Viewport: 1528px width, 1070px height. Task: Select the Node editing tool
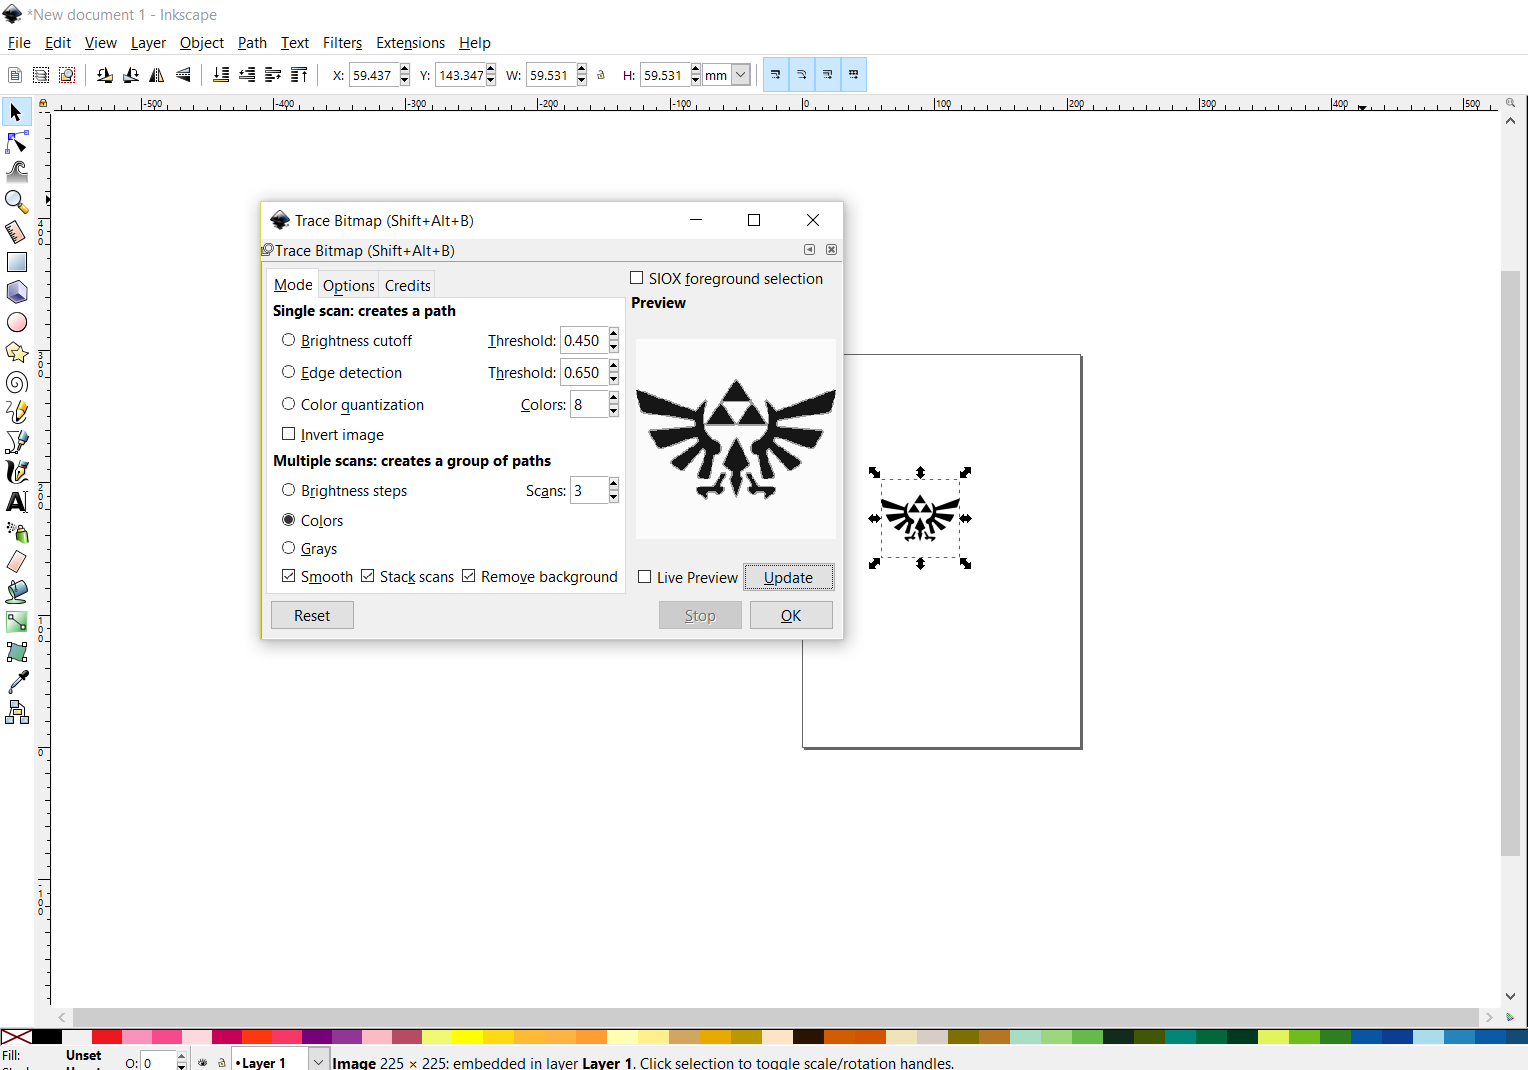click(x=16, y=142)
